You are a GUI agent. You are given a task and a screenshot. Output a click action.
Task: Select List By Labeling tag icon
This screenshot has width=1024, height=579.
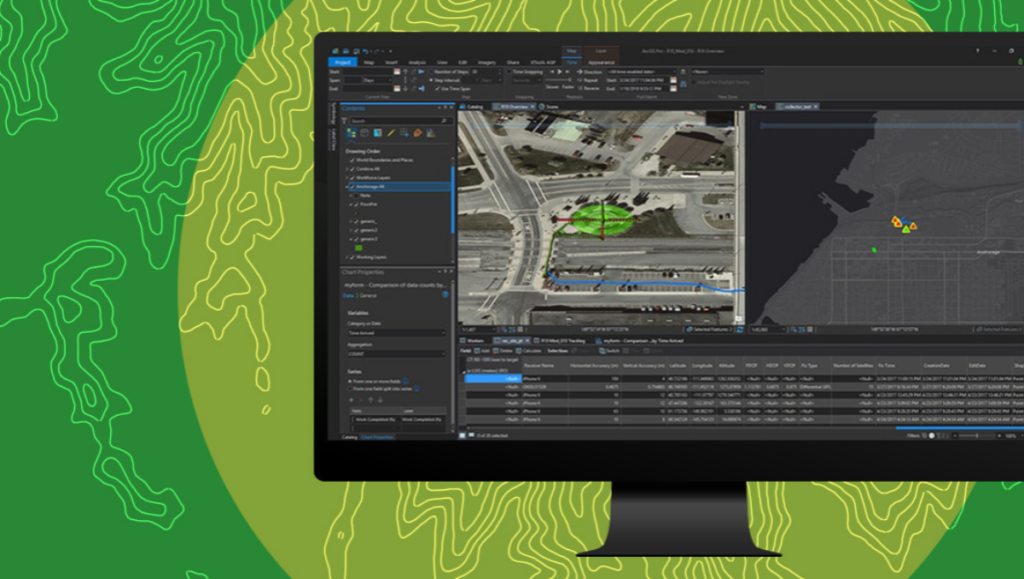click(418, 133)
